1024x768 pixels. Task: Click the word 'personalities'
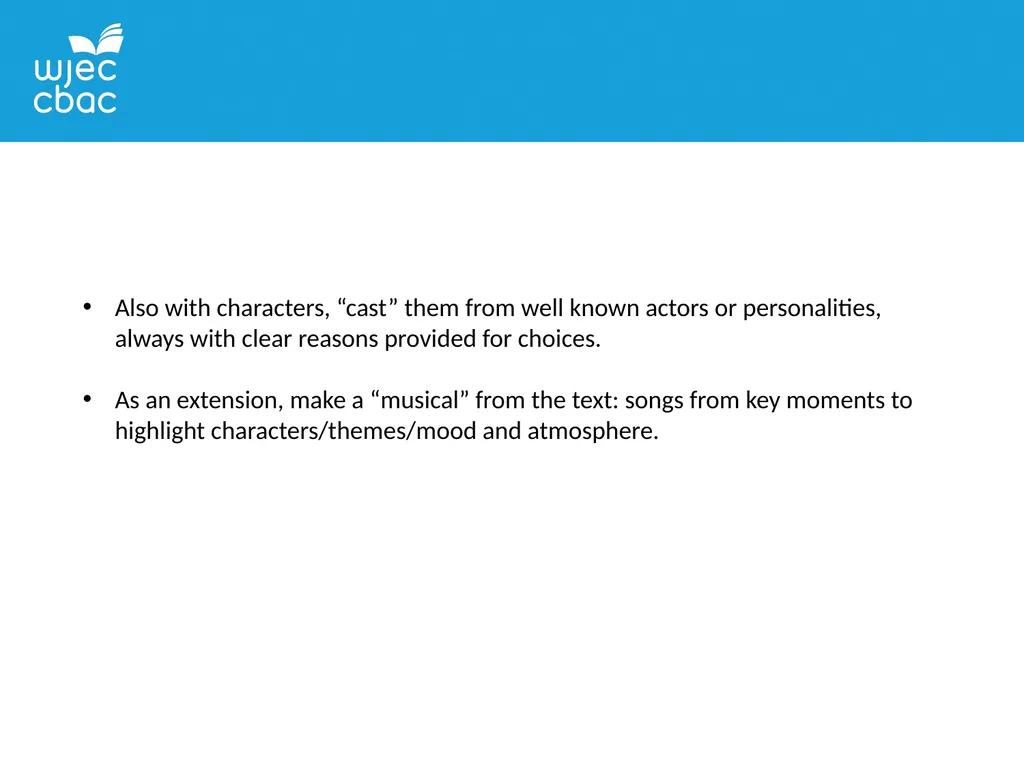(x=812, y=308)
